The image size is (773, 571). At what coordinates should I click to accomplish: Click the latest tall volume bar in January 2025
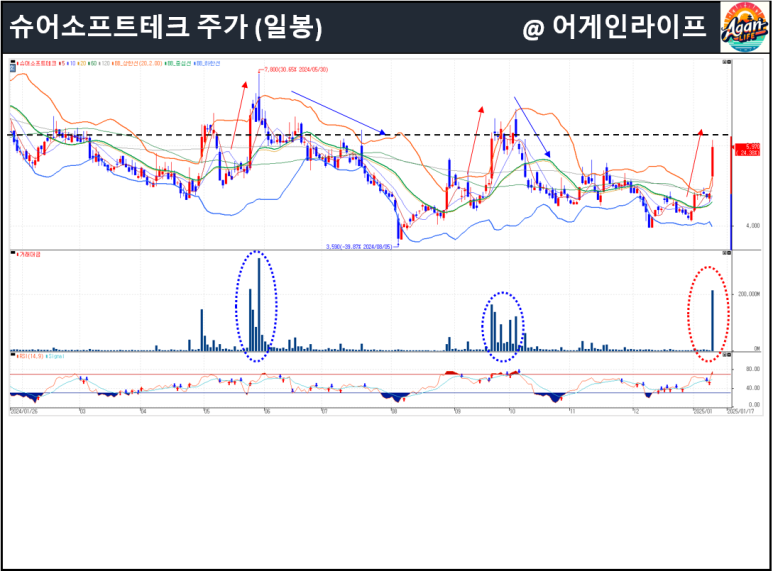pos(712,321)
